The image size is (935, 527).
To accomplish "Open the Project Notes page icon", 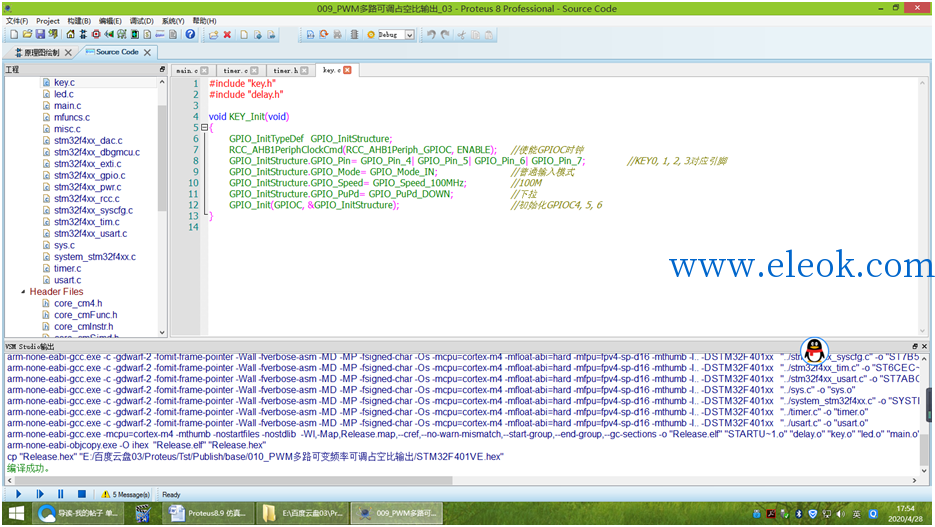I will click(x=173, y=35).
